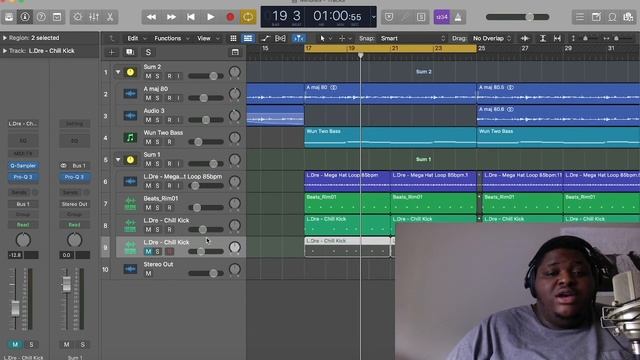Click the Rewind button
The image size is (640, 360).
point(151,17)
